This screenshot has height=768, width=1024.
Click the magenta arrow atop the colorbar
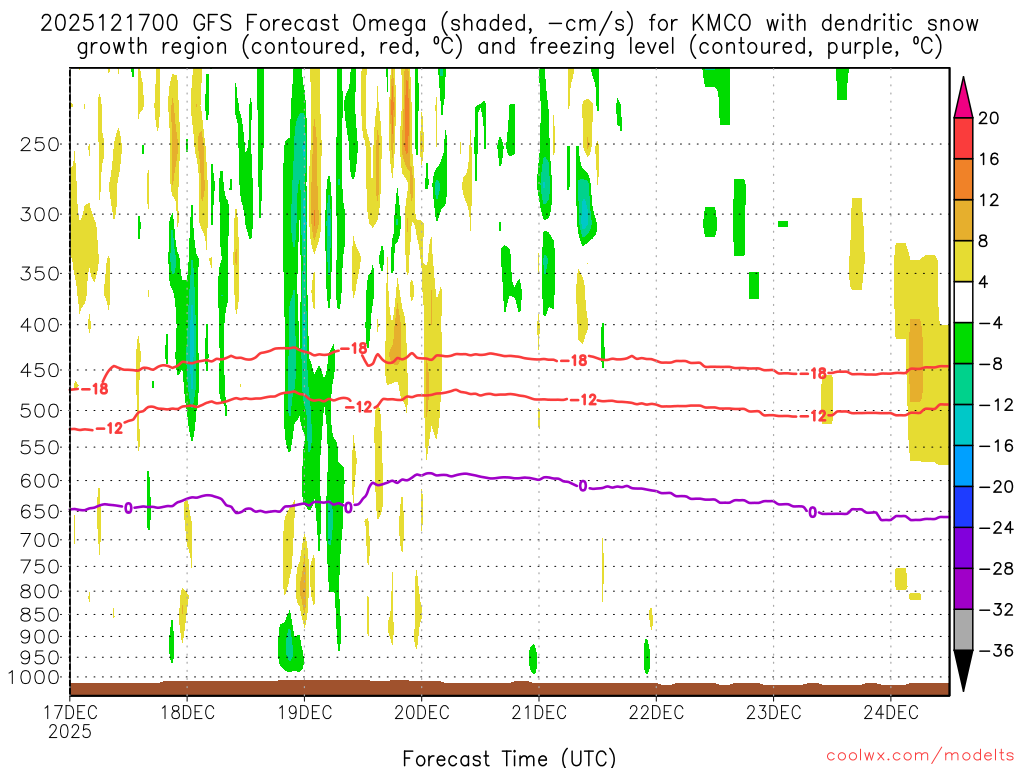point(963,99)
